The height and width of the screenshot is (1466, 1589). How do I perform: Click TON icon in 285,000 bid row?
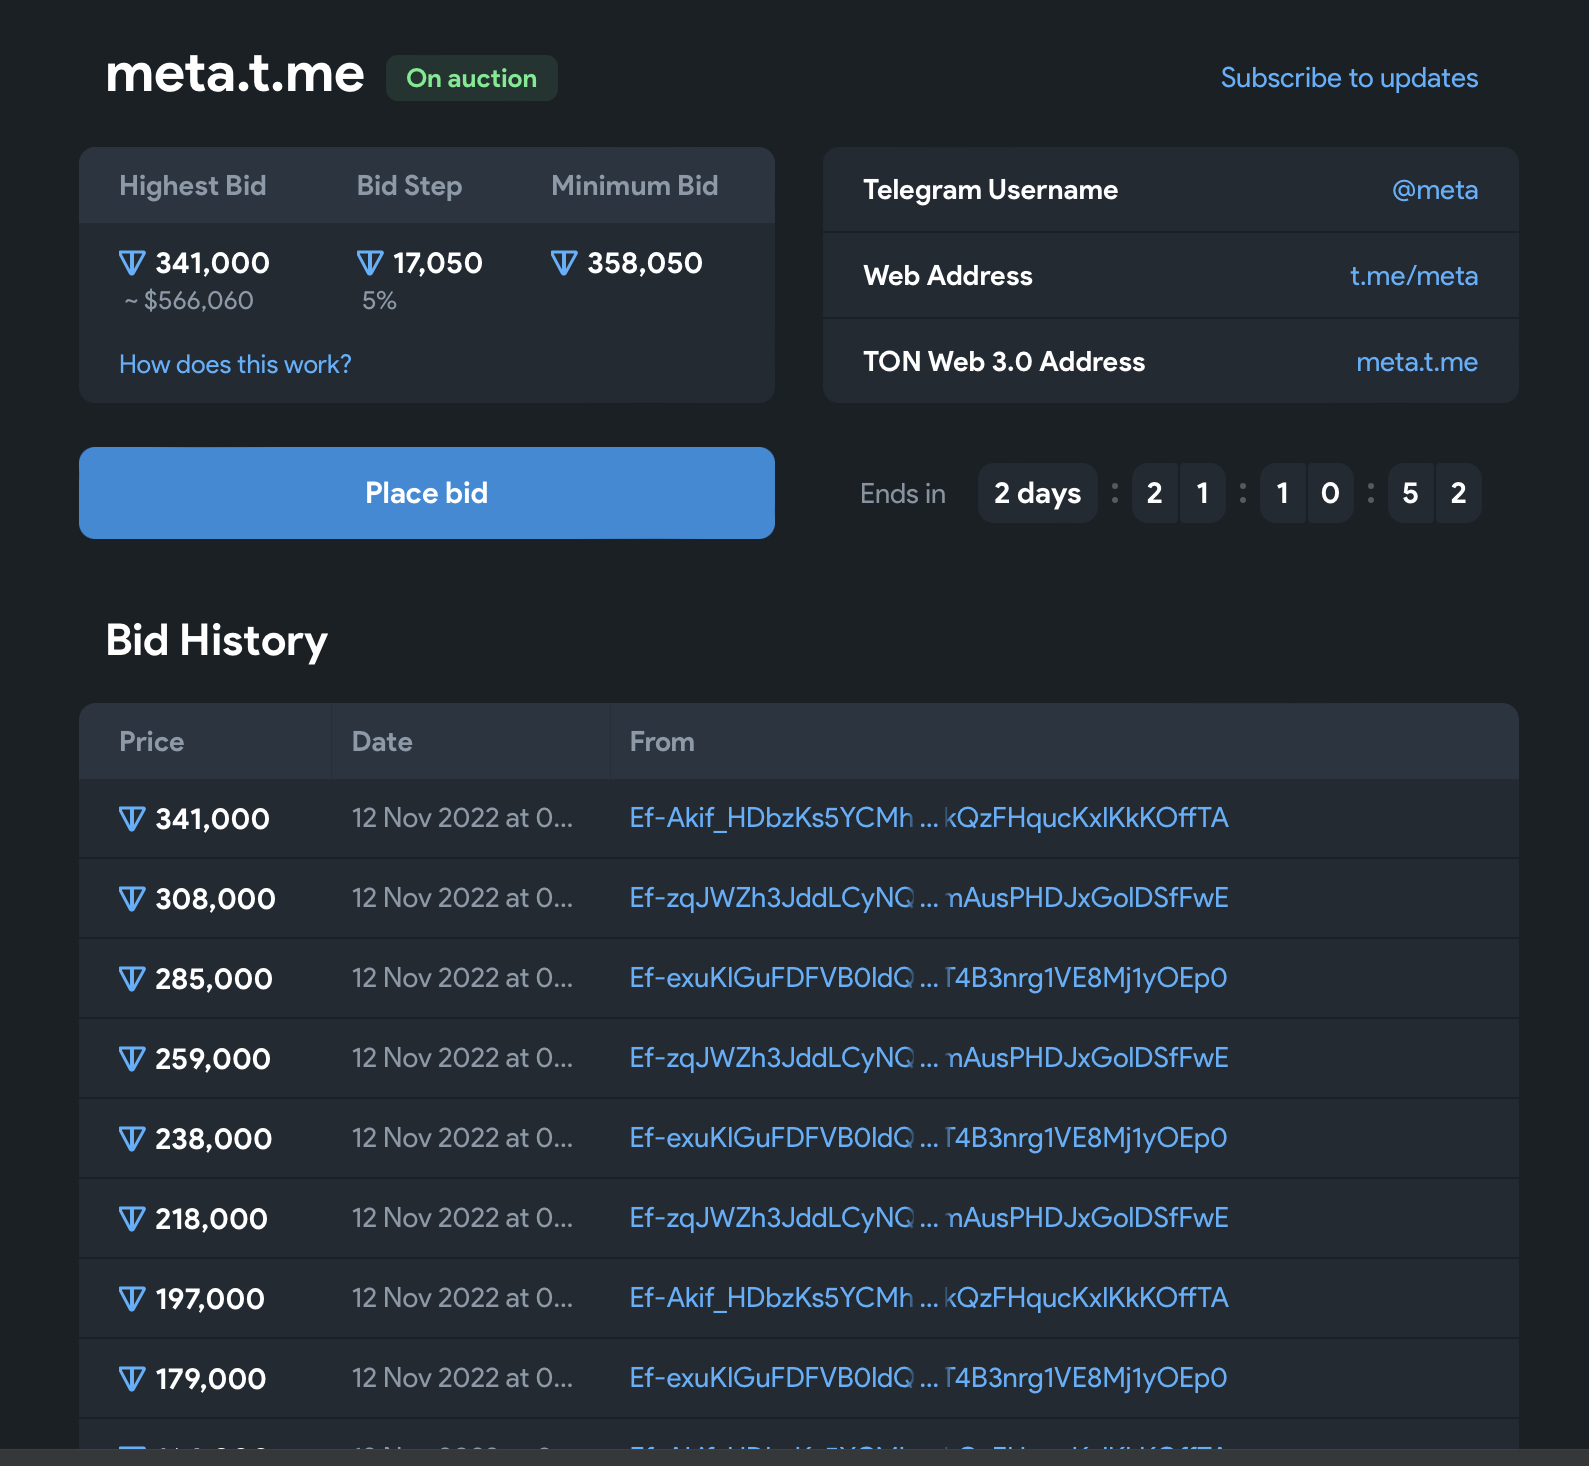(x=132, y=979)
